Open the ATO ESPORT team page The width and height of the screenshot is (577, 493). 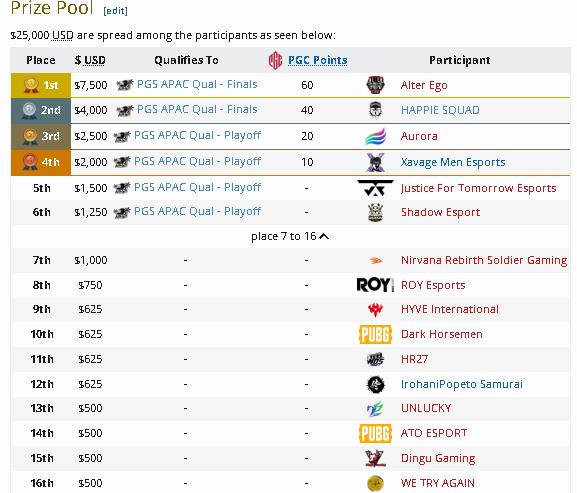(434, 433)
